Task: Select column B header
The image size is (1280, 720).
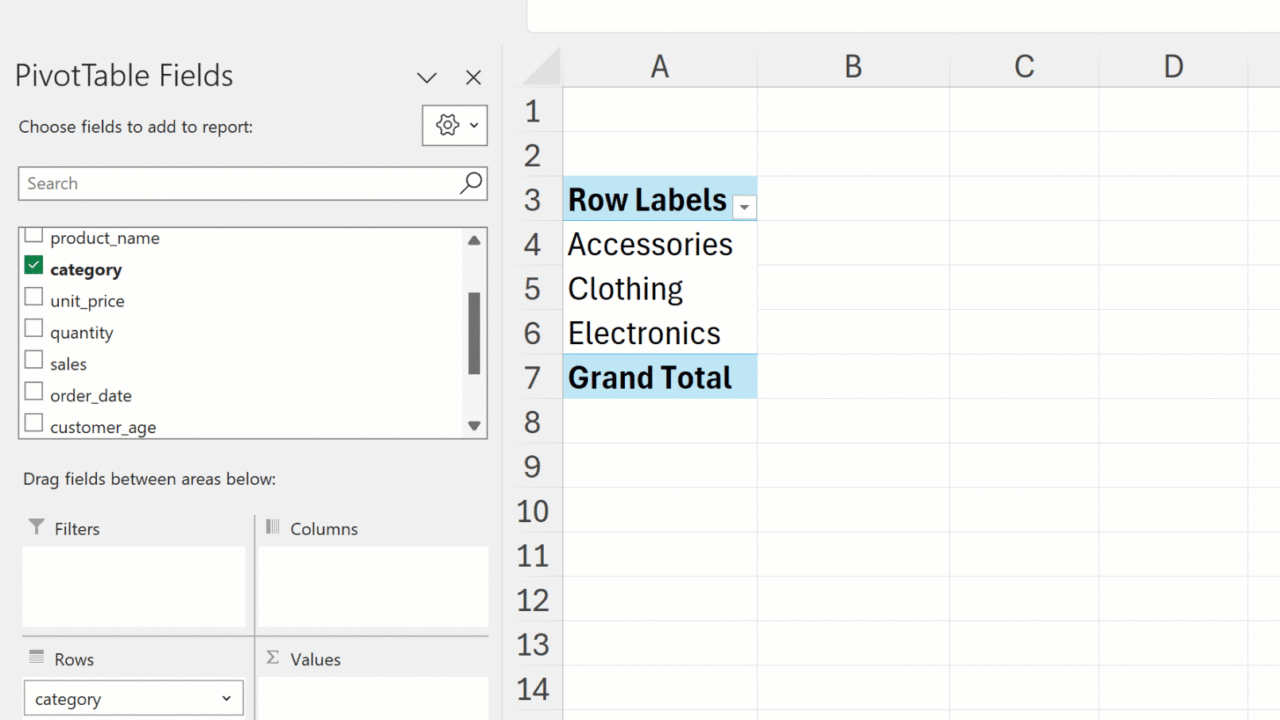Action: pos(852,67)
